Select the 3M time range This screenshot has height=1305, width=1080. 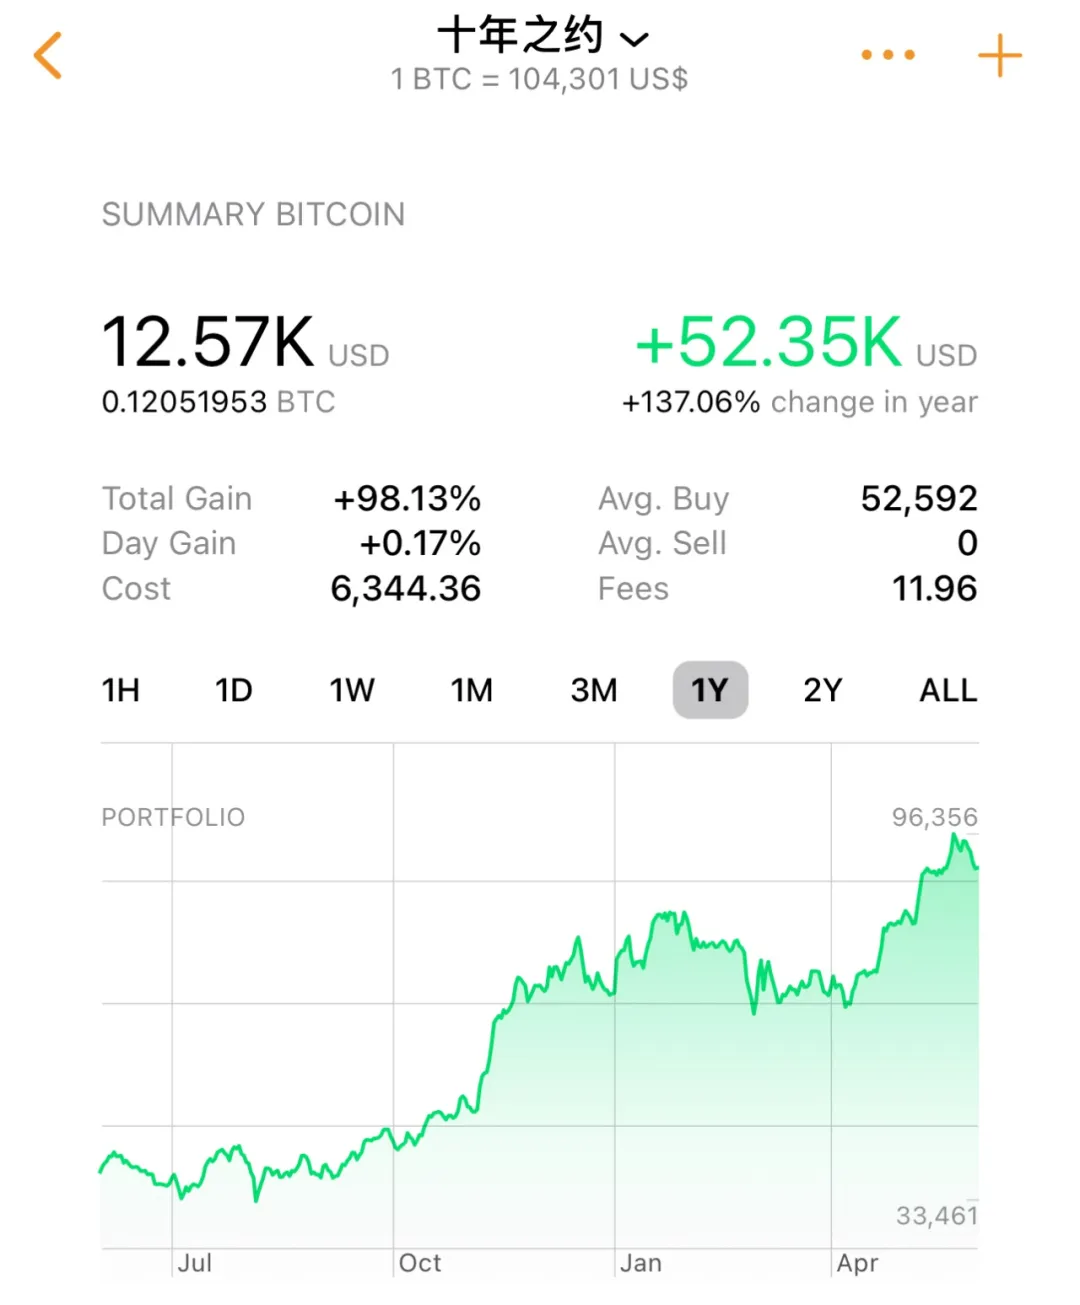(593, 690)
